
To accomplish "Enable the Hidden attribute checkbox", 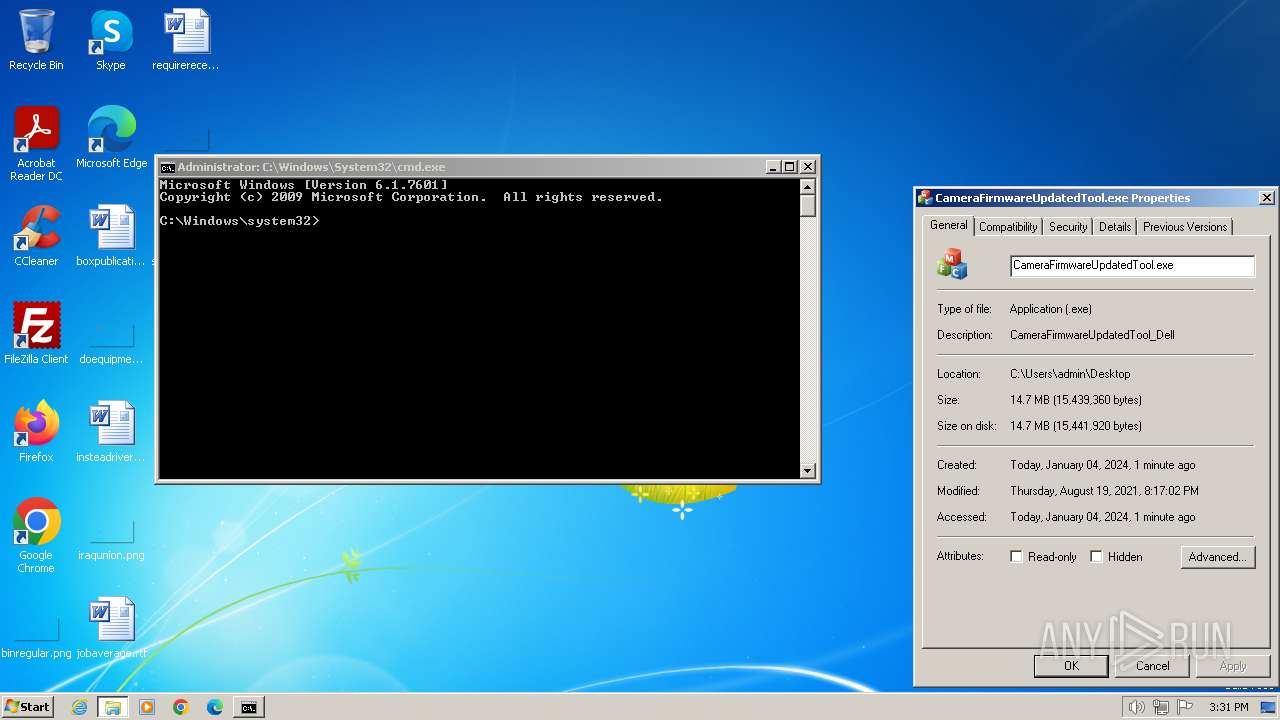I will (x=1096, y=557).
